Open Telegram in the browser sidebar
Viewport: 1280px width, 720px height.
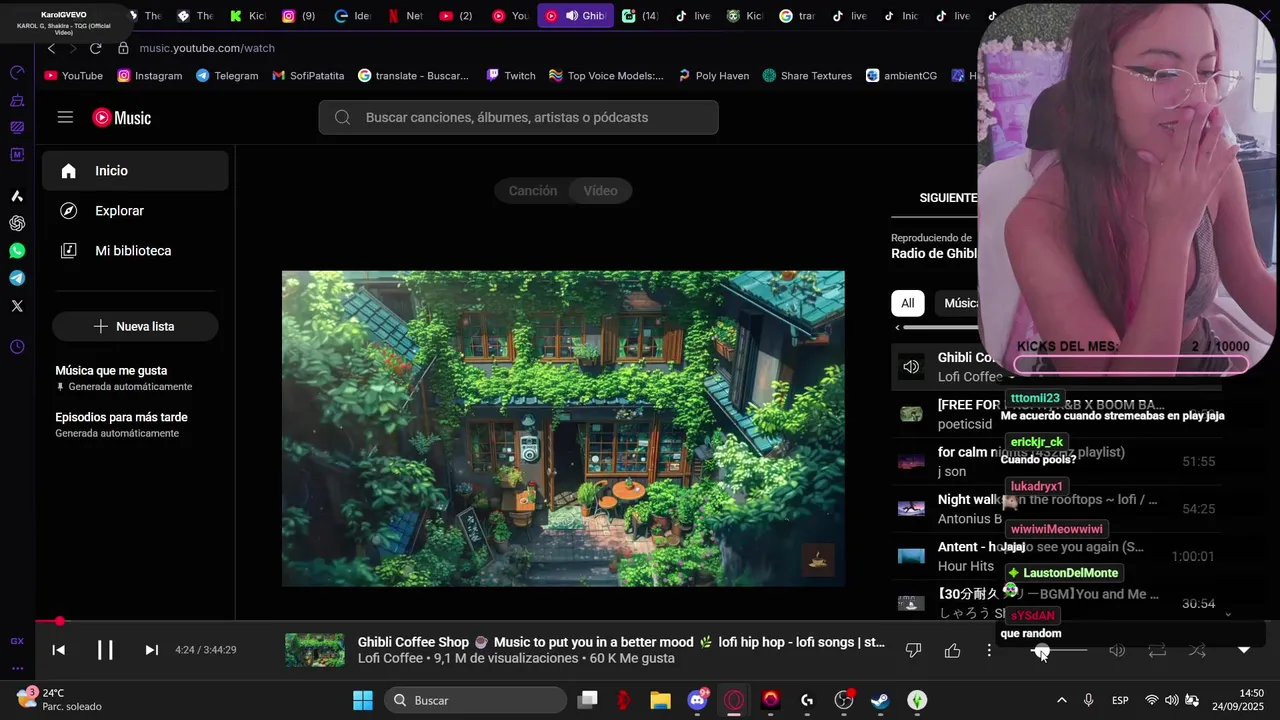pyautogui.click(x=17, y=278)
